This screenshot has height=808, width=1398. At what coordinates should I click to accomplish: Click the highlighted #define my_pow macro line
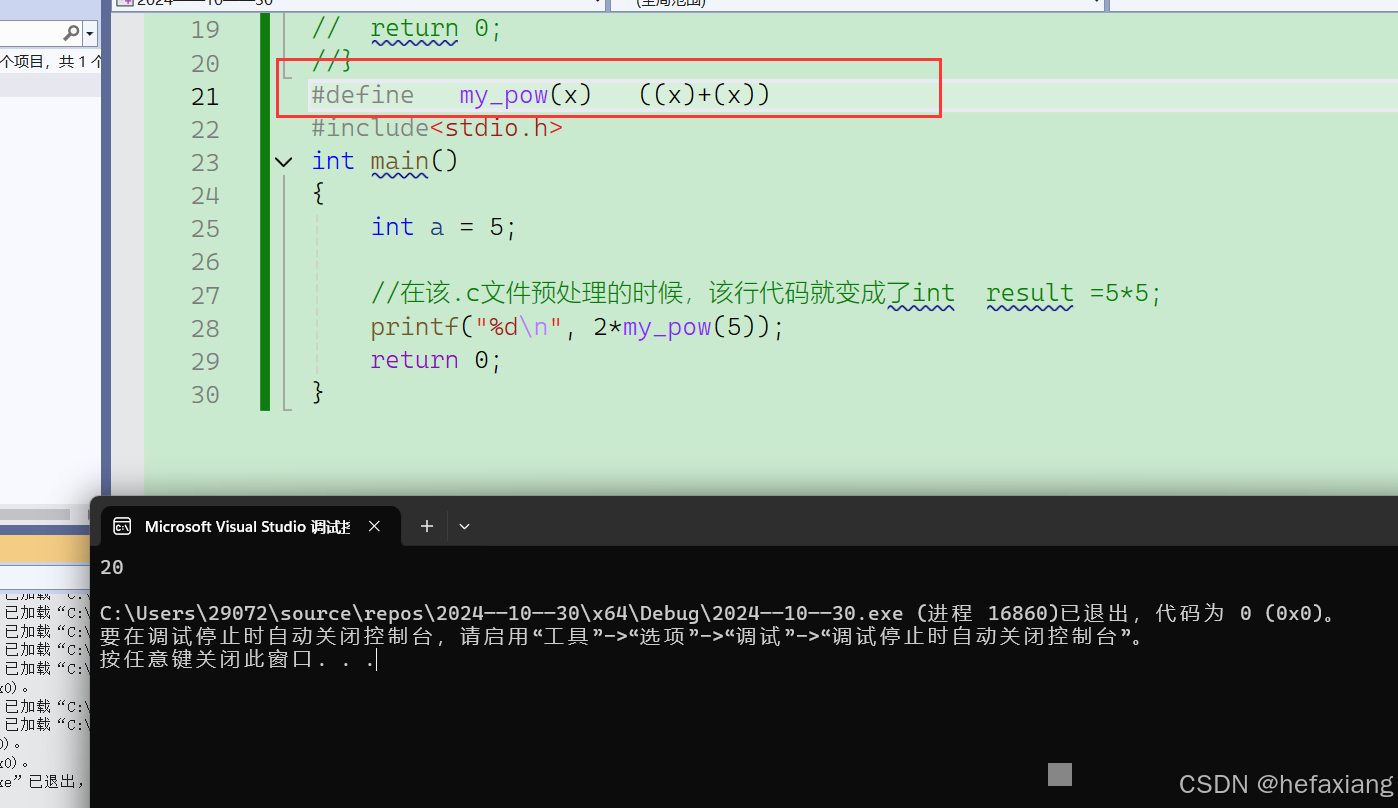tap(540, 94)
